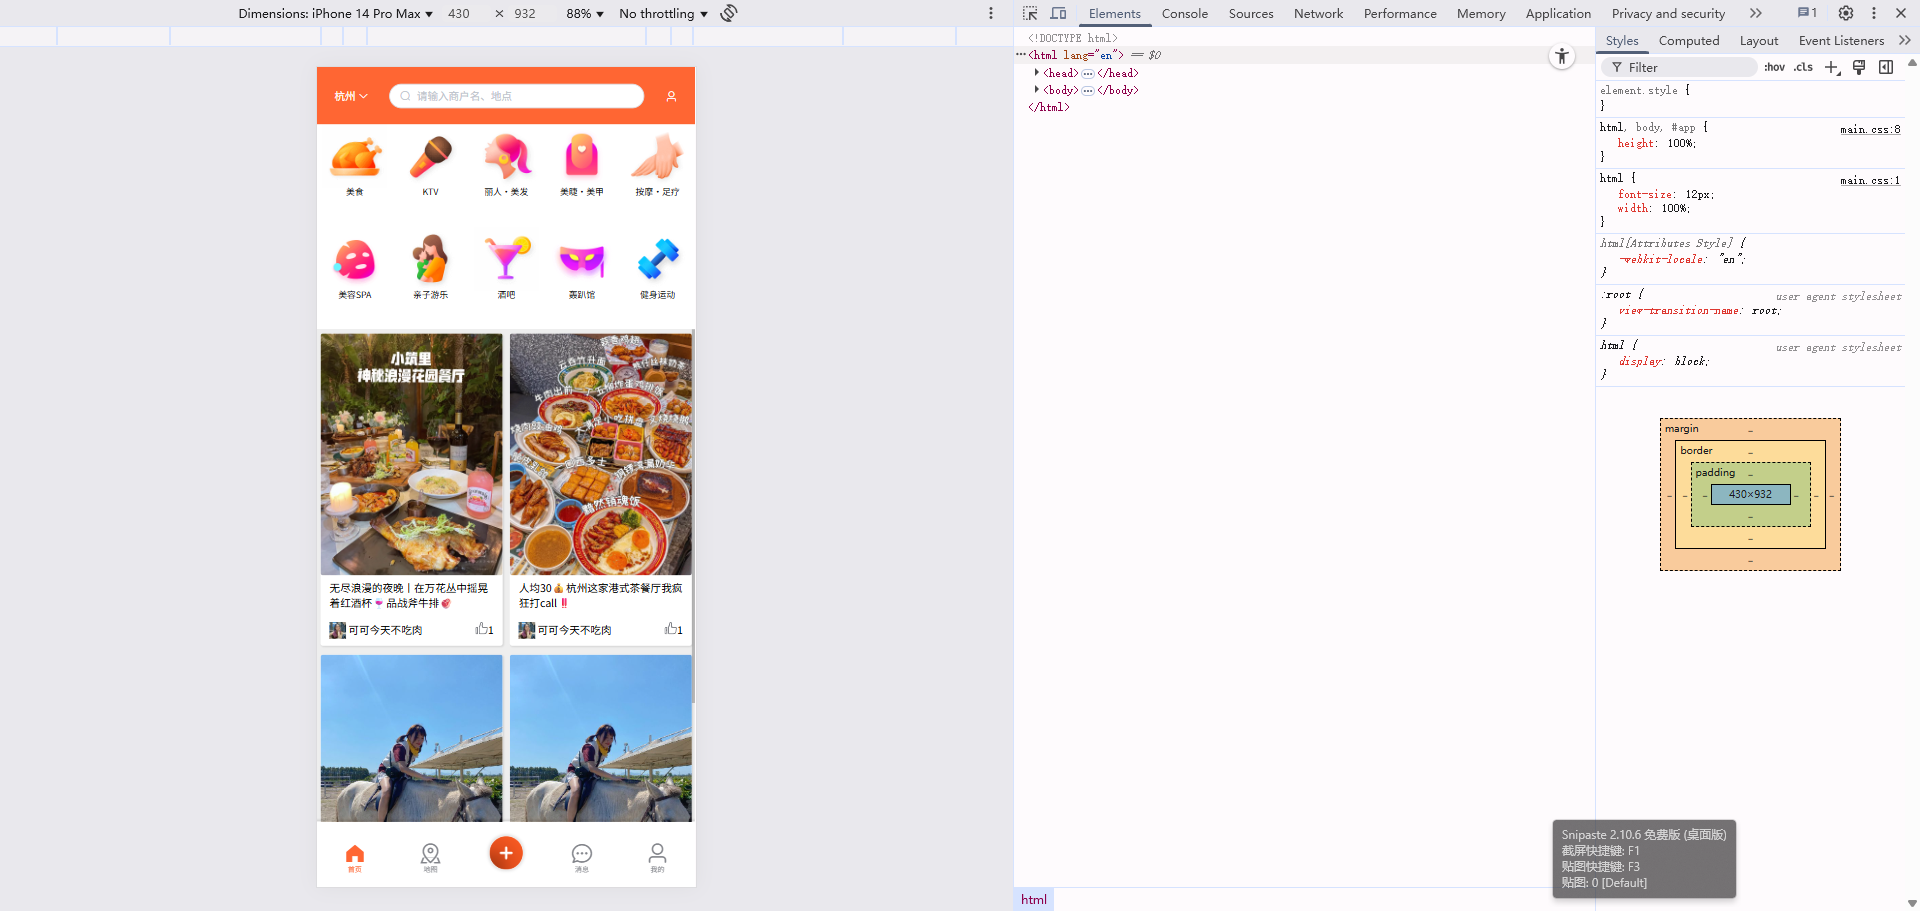Open the Dimensions iPhone 14 Pro Max dropdown
1920x911 pixels.
[x=335, y=13]
